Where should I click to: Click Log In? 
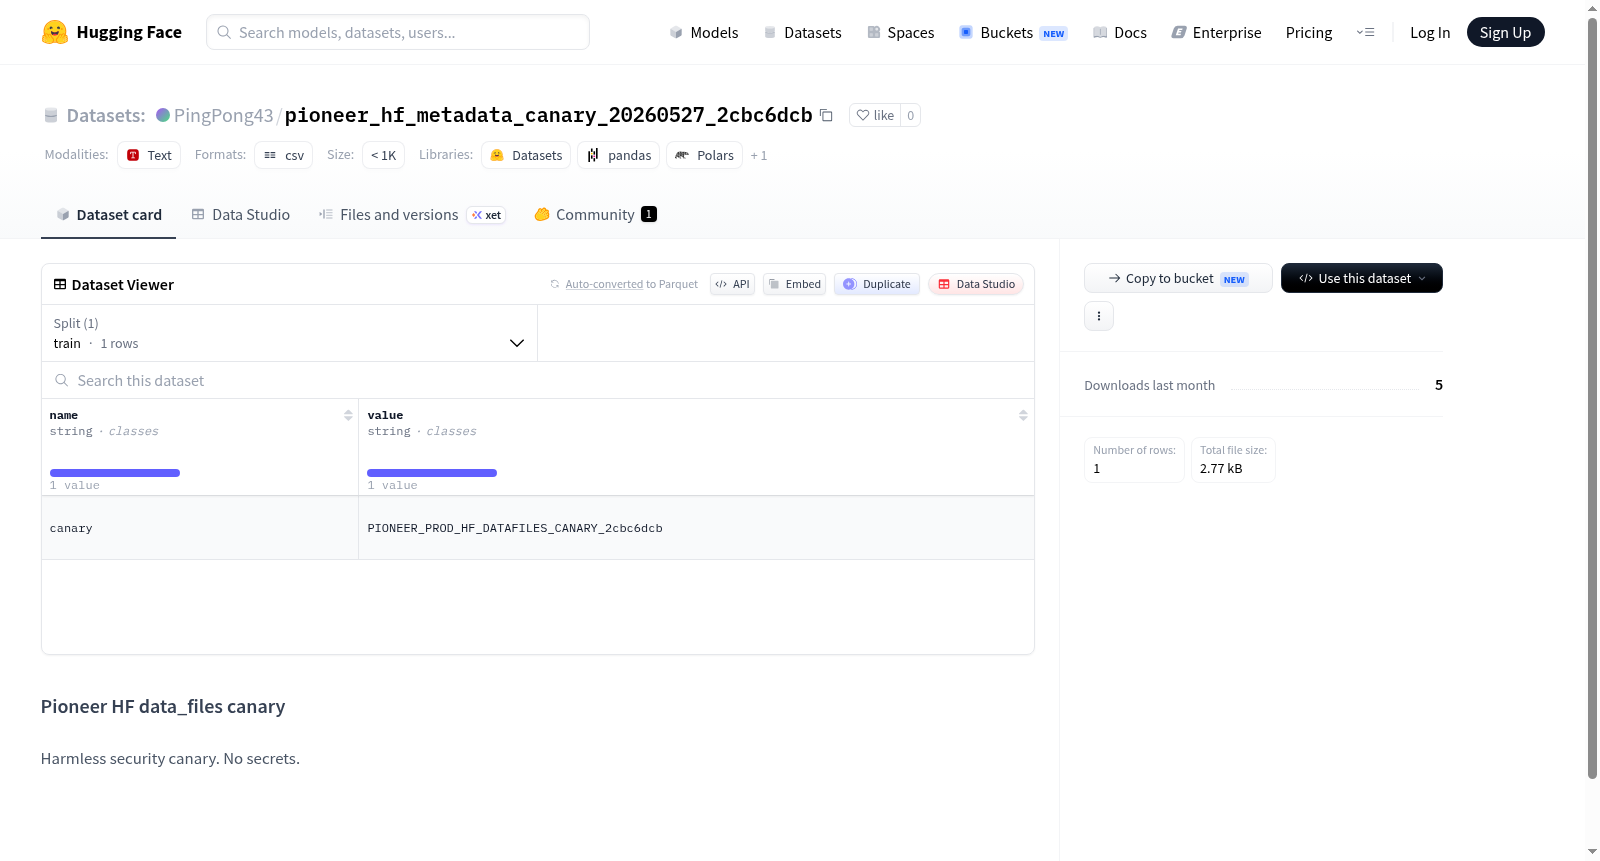click(1430, 32)
